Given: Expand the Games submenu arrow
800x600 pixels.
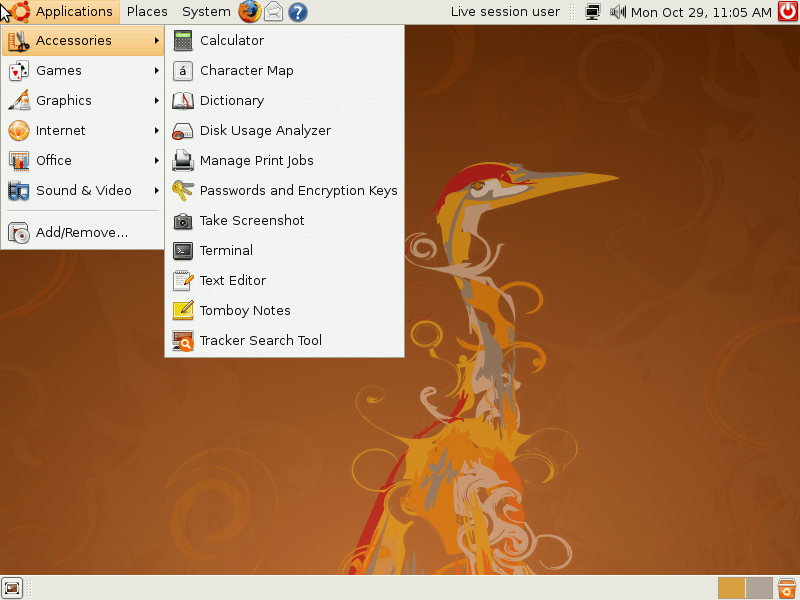Looking at the screenshot, I should pos(157,70).
